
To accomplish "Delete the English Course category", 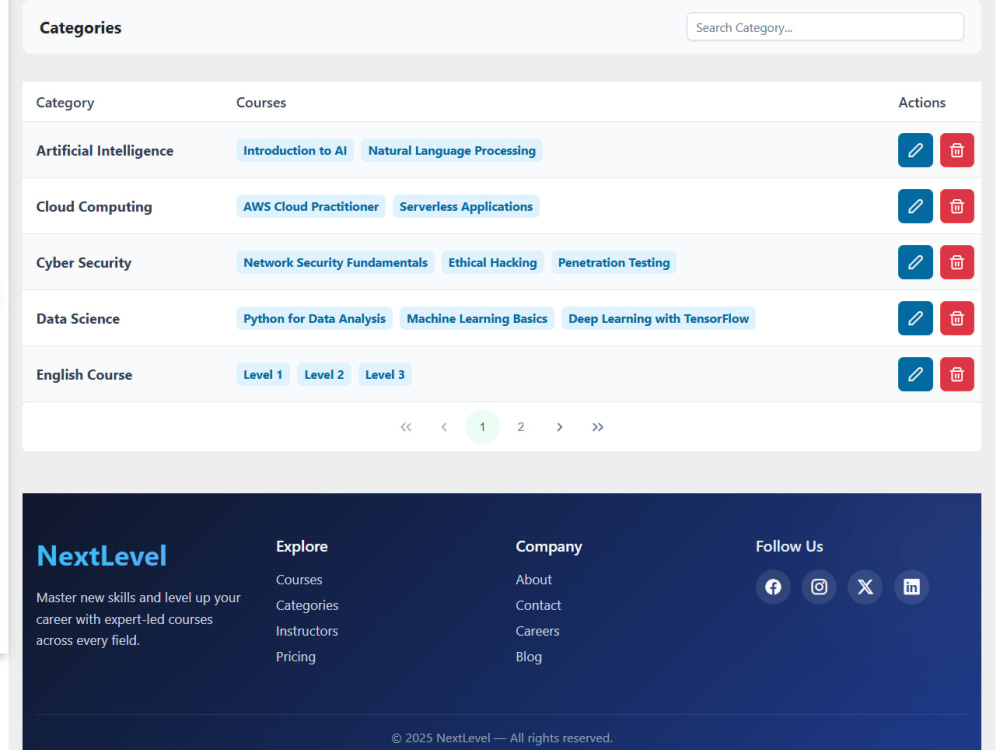I will [956, 374].
